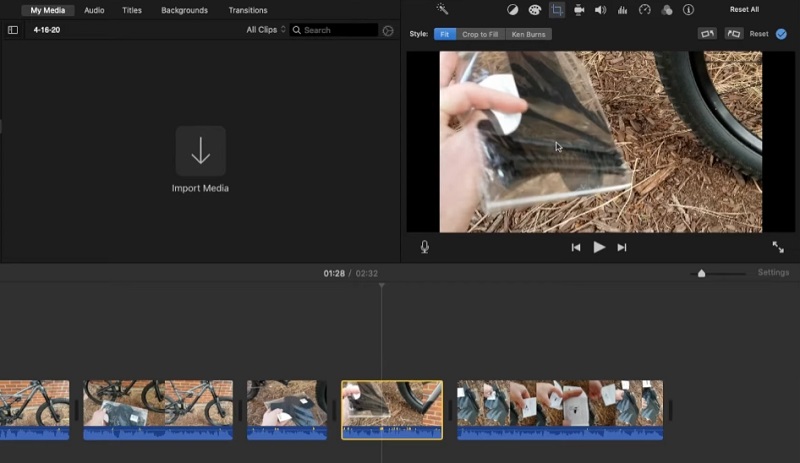Click the magic wand auto-enhance icon

coord(442,10)
